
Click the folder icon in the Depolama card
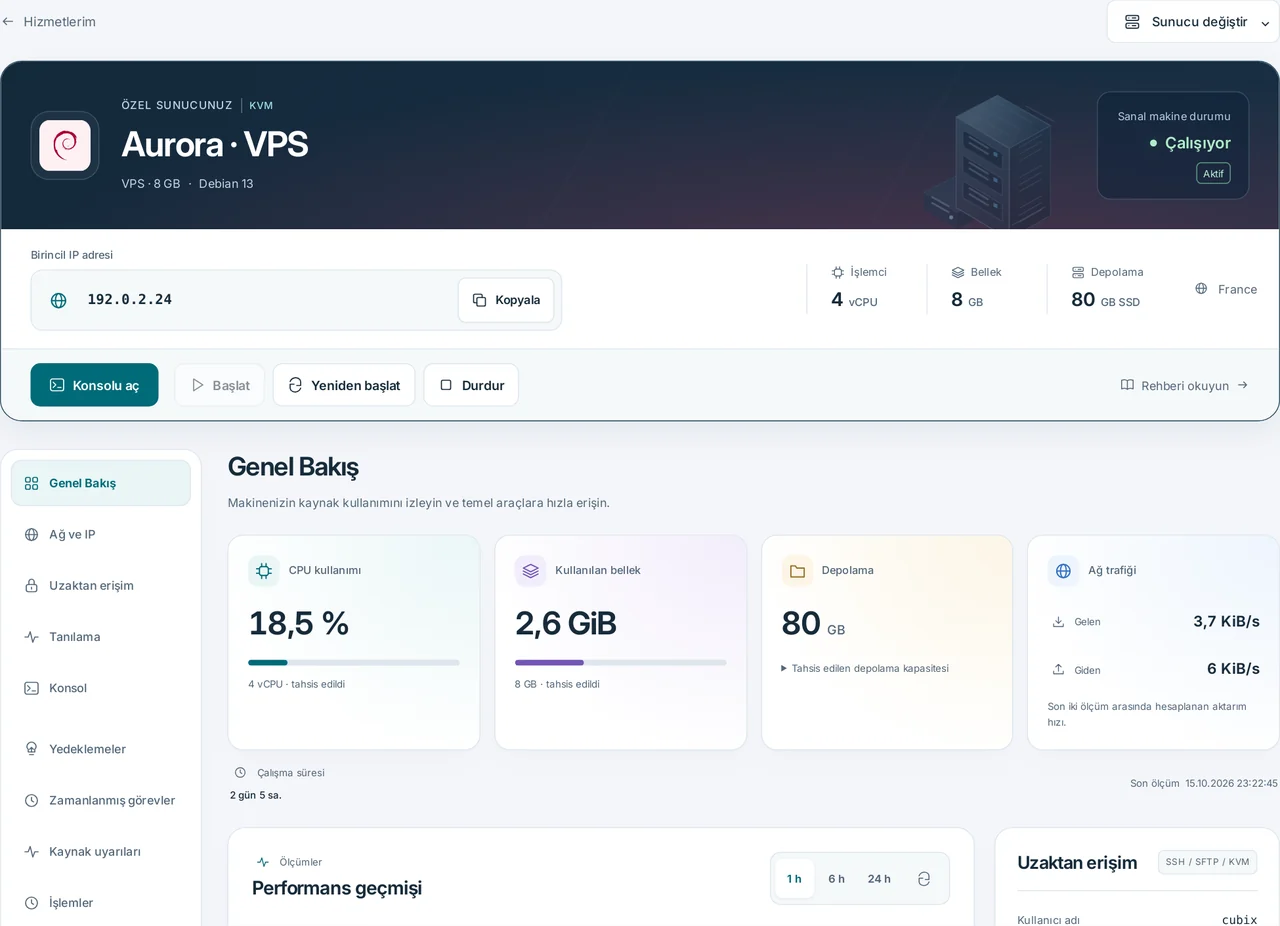[x=797, y=571]
